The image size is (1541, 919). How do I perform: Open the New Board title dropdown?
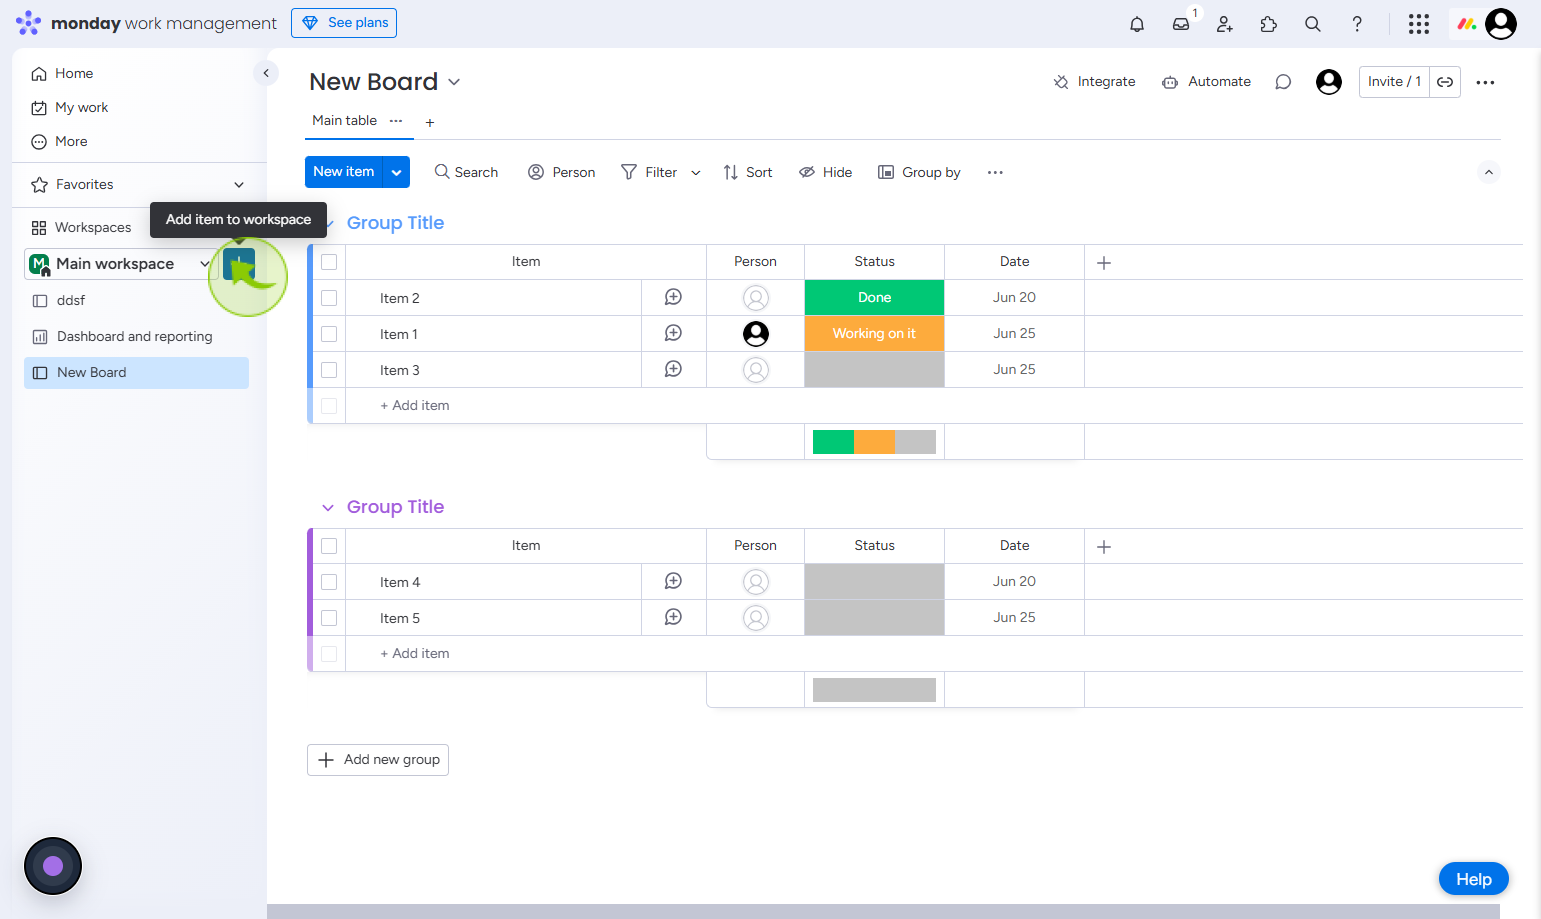454,82
